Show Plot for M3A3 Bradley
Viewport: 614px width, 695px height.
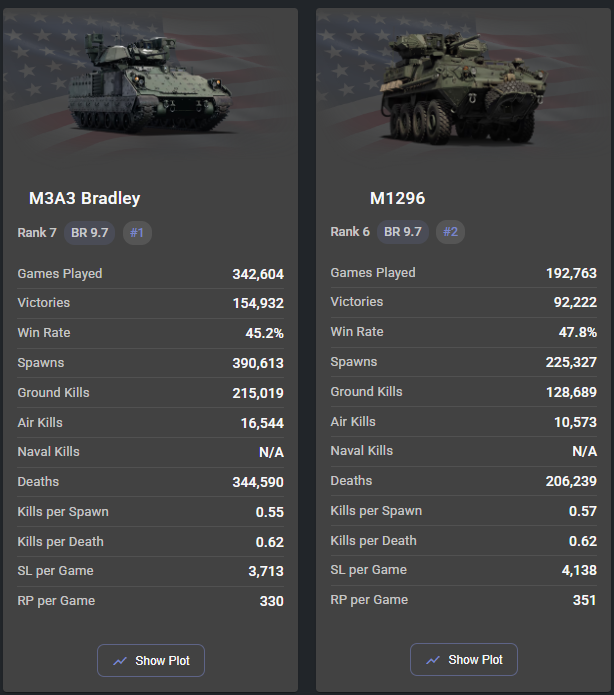[151, 660]
